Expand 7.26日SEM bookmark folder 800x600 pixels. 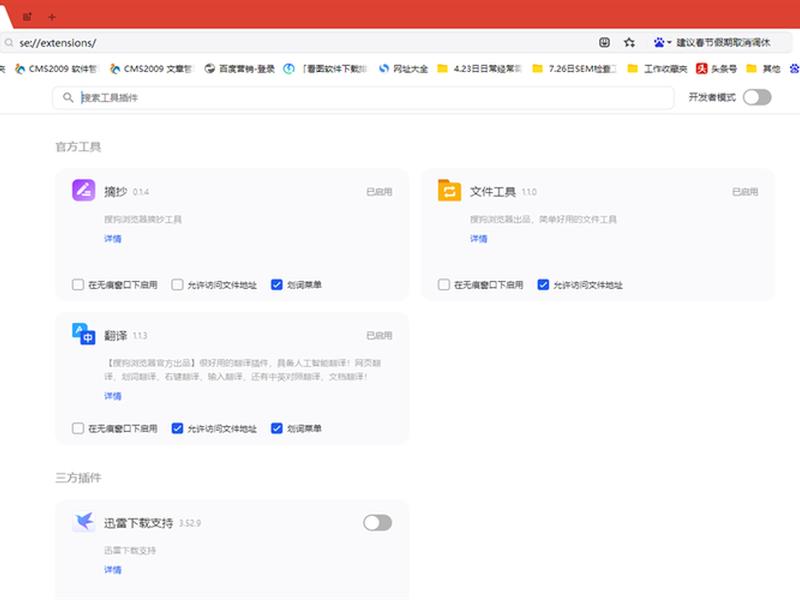[x=574, y=68]
